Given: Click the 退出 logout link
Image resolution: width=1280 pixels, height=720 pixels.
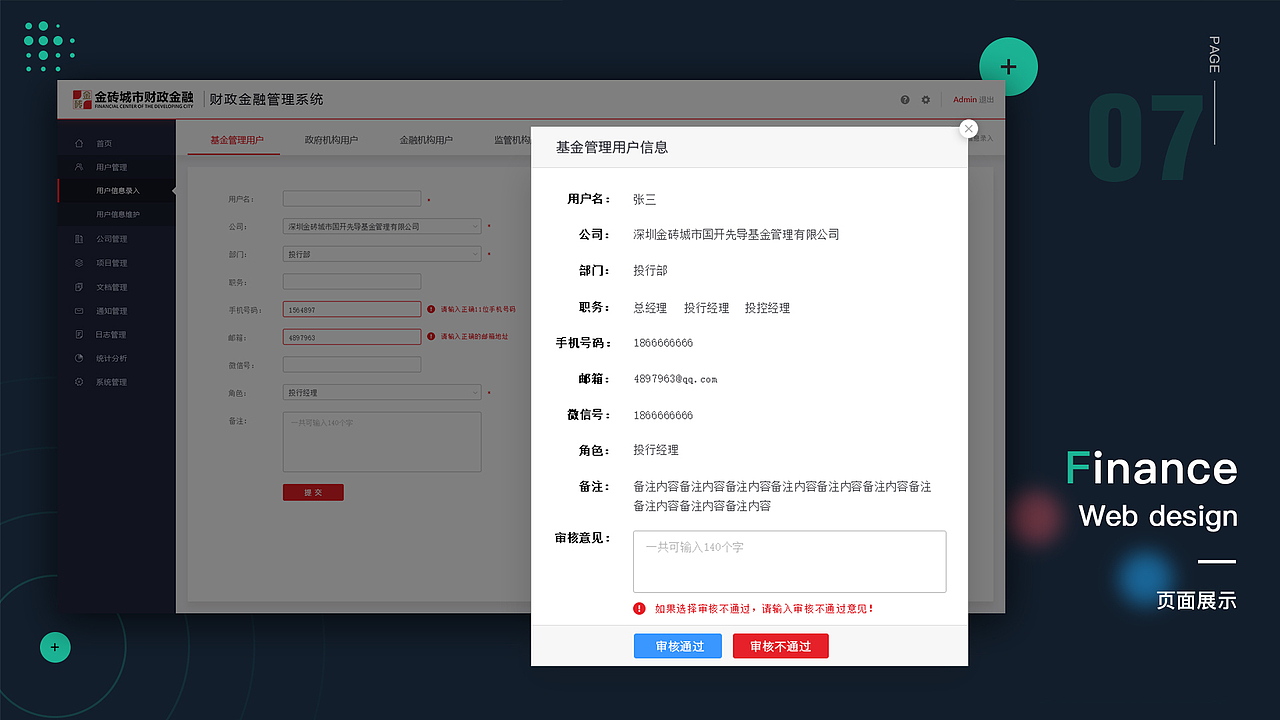Looking at the screenshot, I should (987, 100).
